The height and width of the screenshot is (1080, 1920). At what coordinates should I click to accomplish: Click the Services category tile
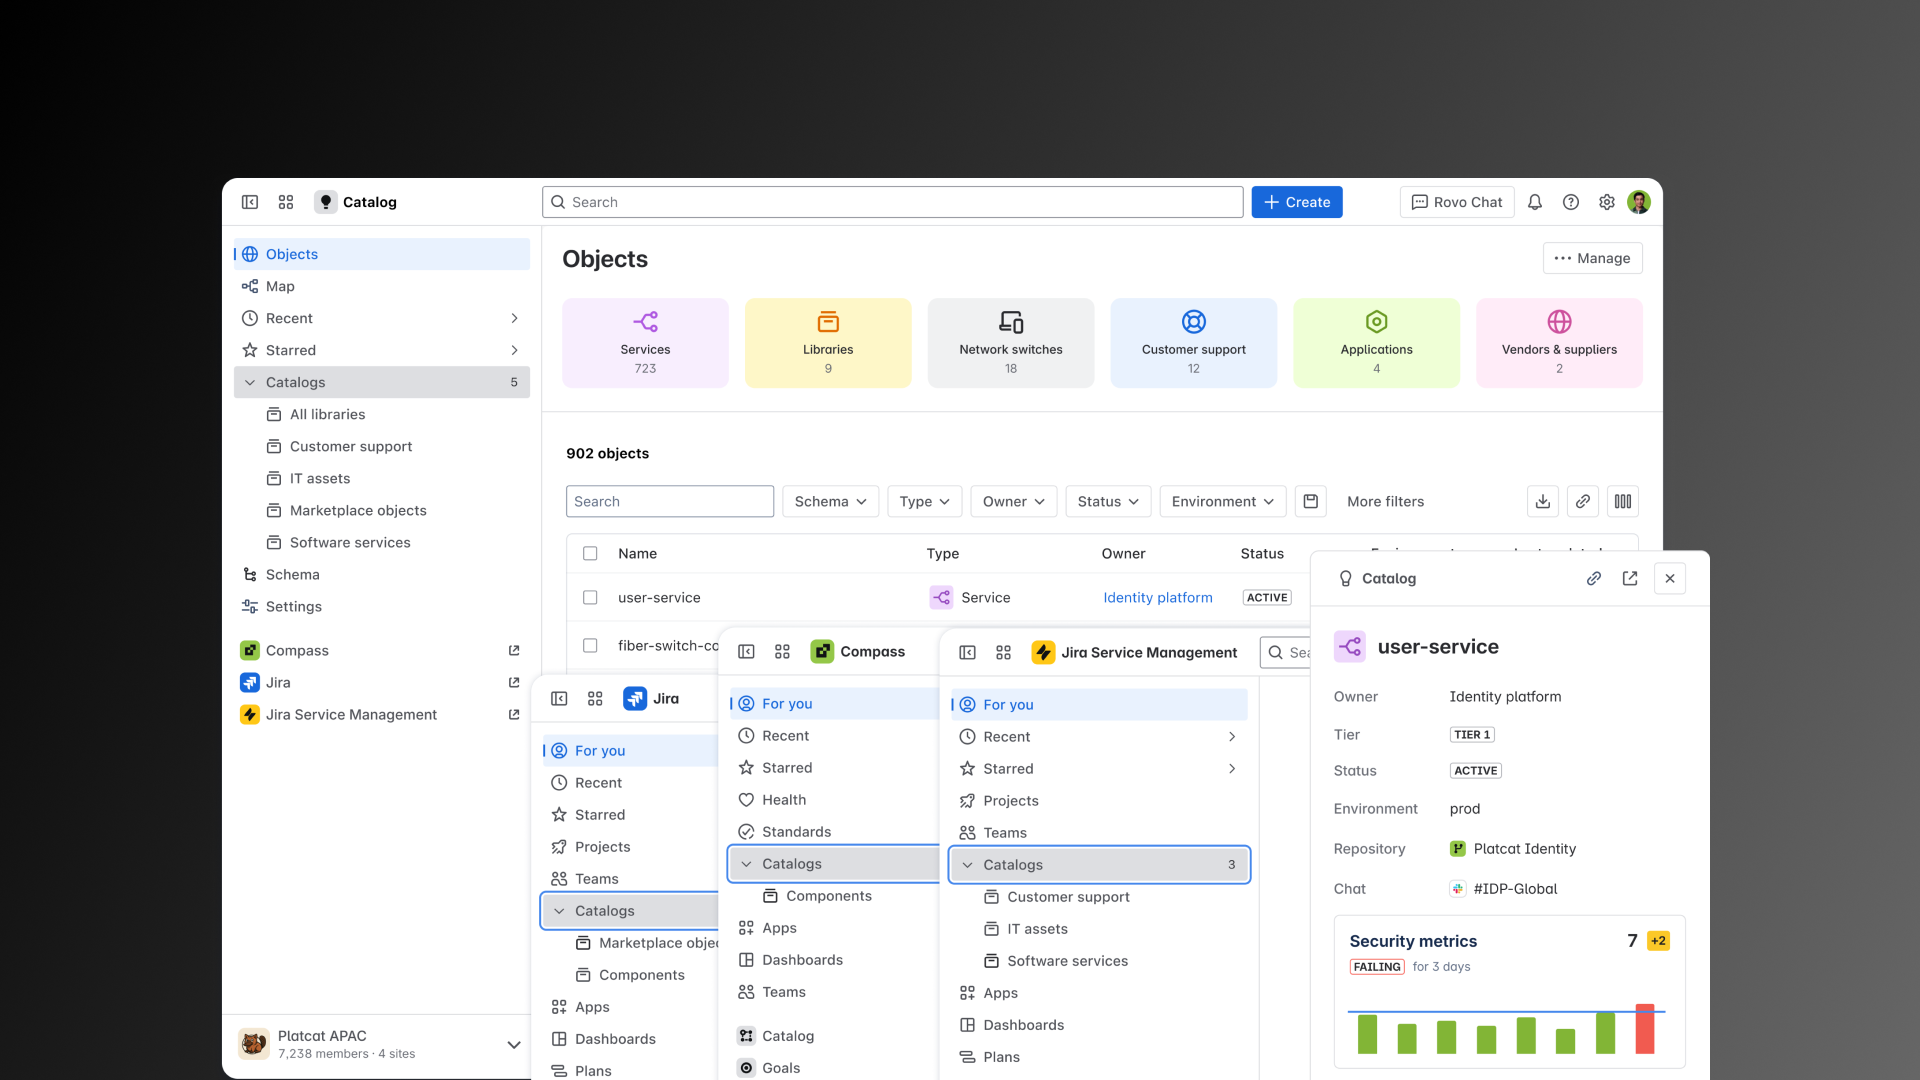pyautogui.click(x=645, y=343)
